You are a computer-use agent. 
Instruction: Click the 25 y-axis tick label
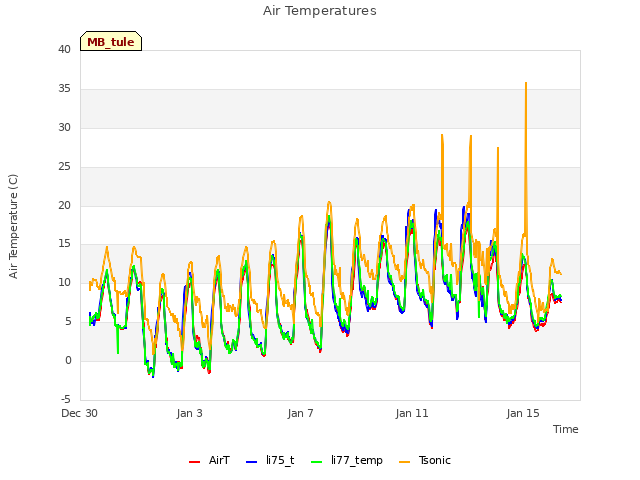[x=64, y=167]
